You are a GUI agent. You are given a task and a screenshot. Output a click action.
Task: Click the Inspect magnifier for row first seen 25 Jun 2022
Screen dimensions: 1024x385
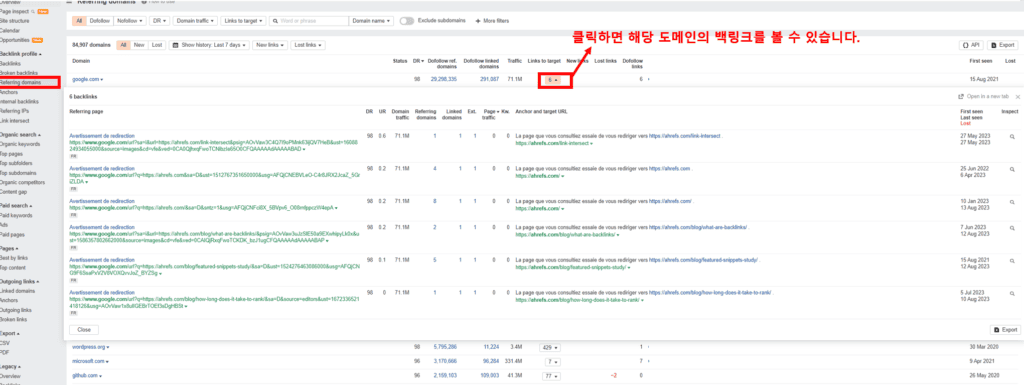click(x=1012, y=170)
